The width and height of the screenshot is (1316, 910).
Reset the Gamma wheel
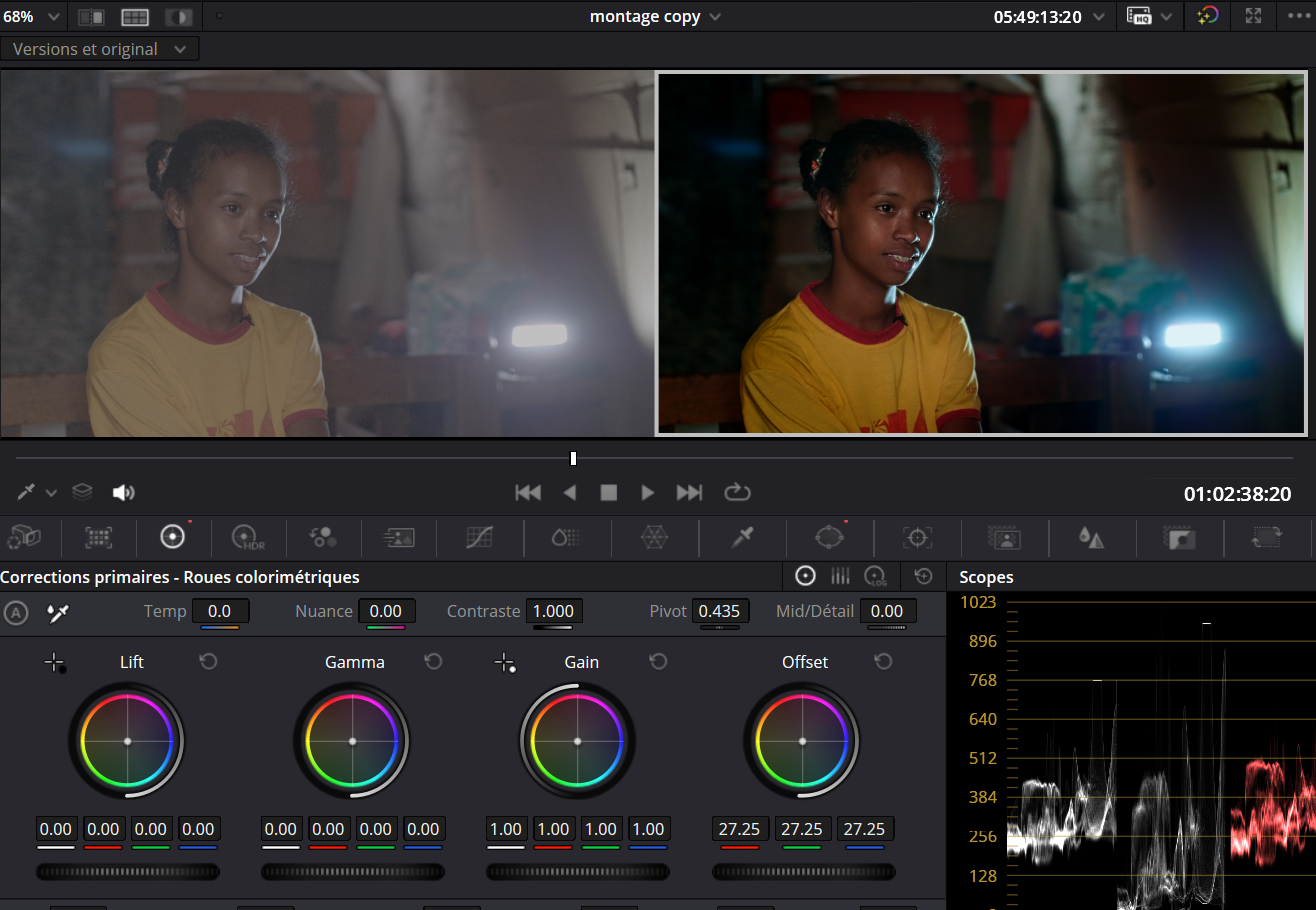click(x=433, y=662)
